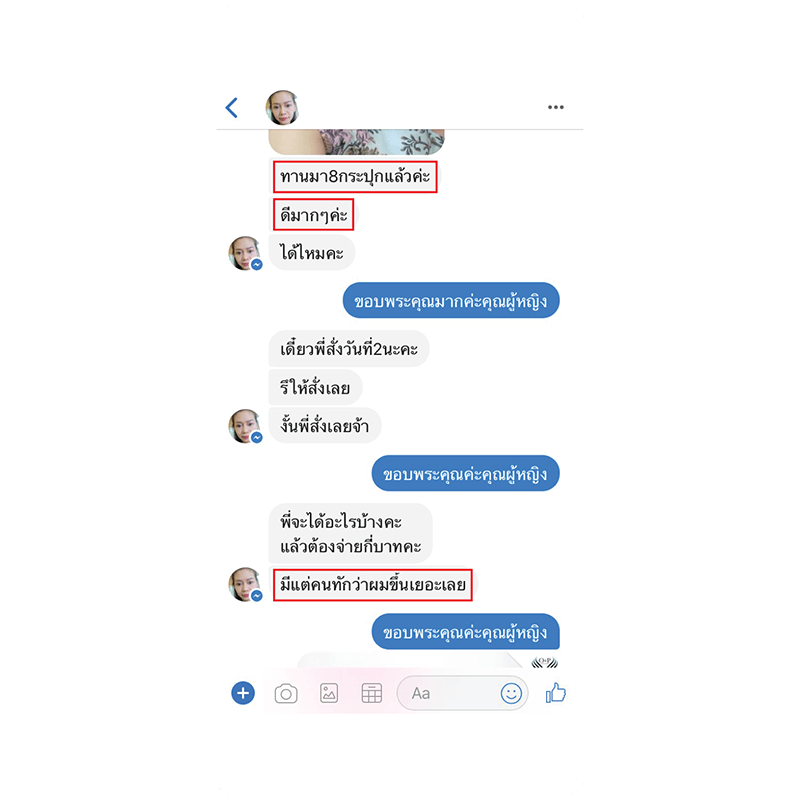Select the message ดีมากๆค่ะ
This screenshot has height=800, width=800.
(x=314, y=215)
